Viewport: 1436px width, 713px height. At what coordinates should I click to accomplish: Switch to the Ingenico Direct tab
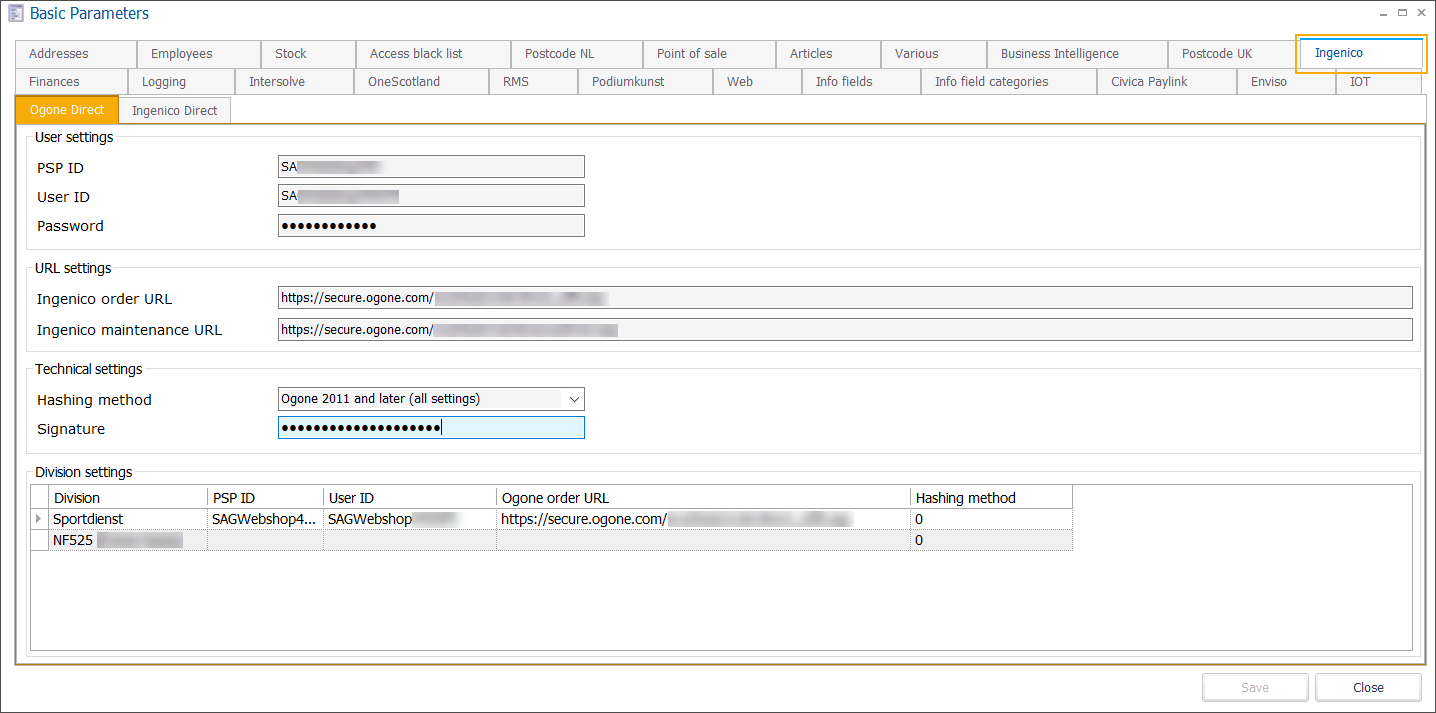pyautogui.click(x=174, y=110)
